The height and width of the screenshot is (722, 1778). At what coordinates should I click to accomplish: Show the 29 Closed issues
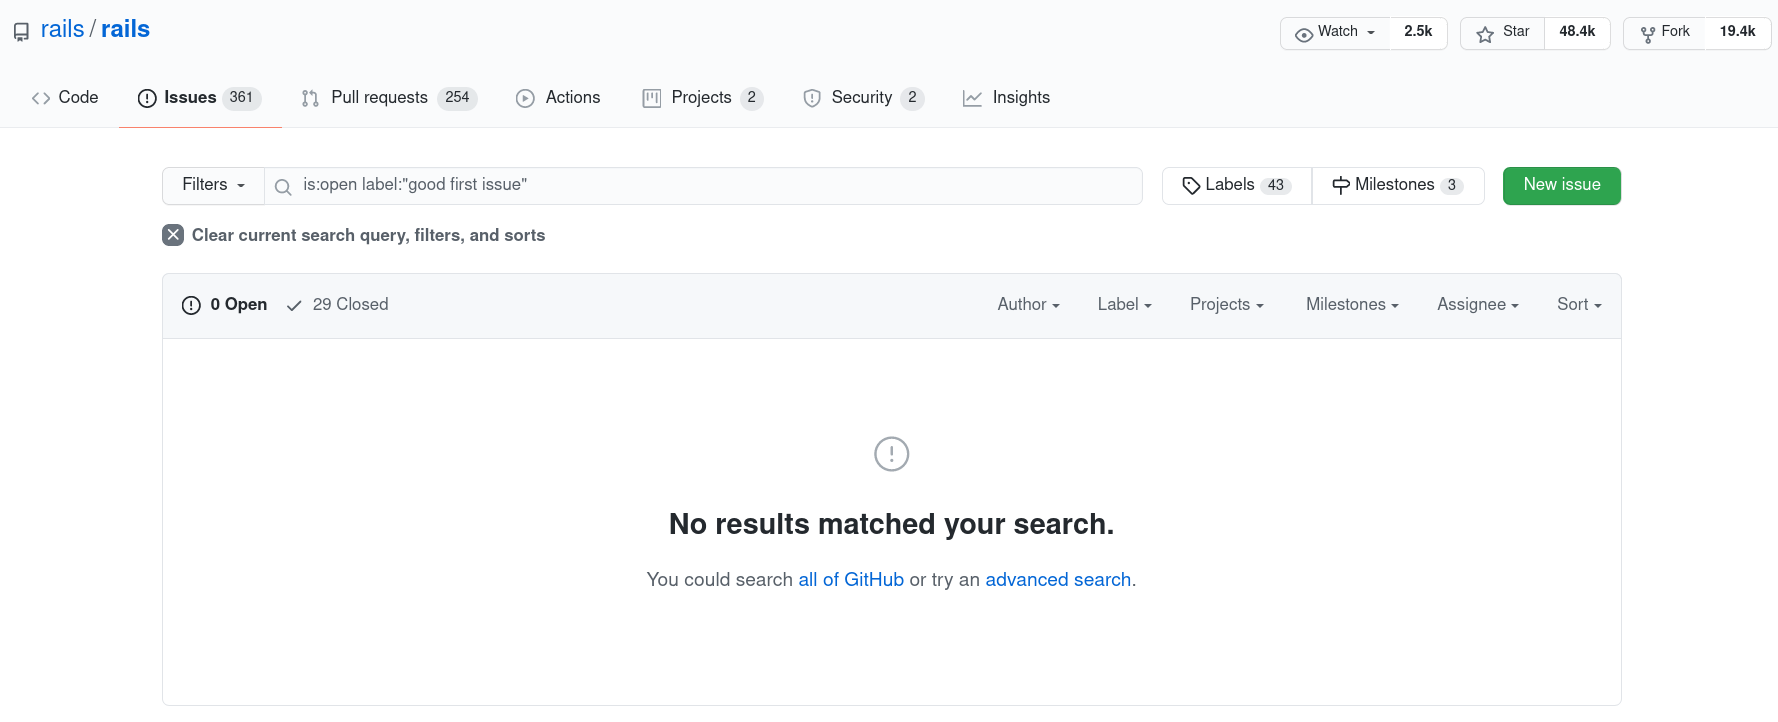337,305
